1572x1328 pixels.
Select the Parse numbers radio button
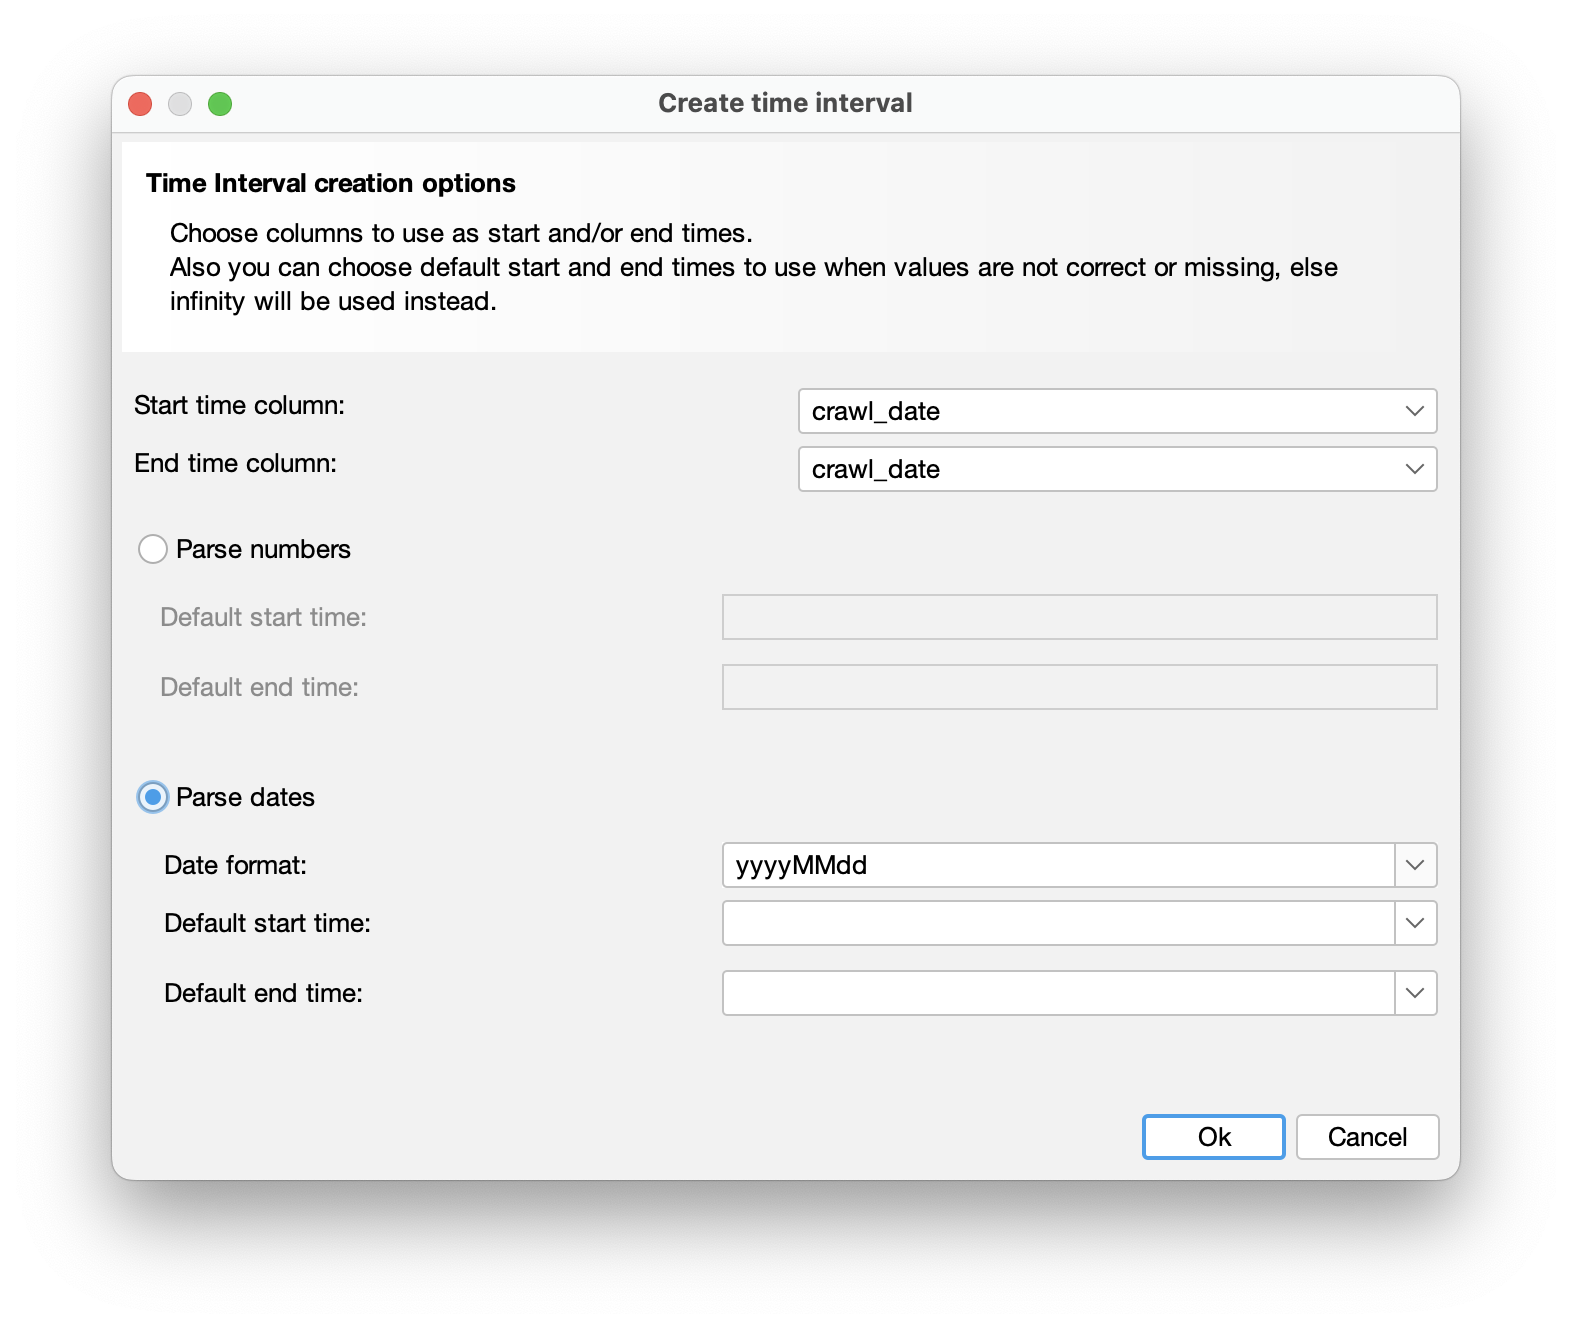tap(153, 549)
